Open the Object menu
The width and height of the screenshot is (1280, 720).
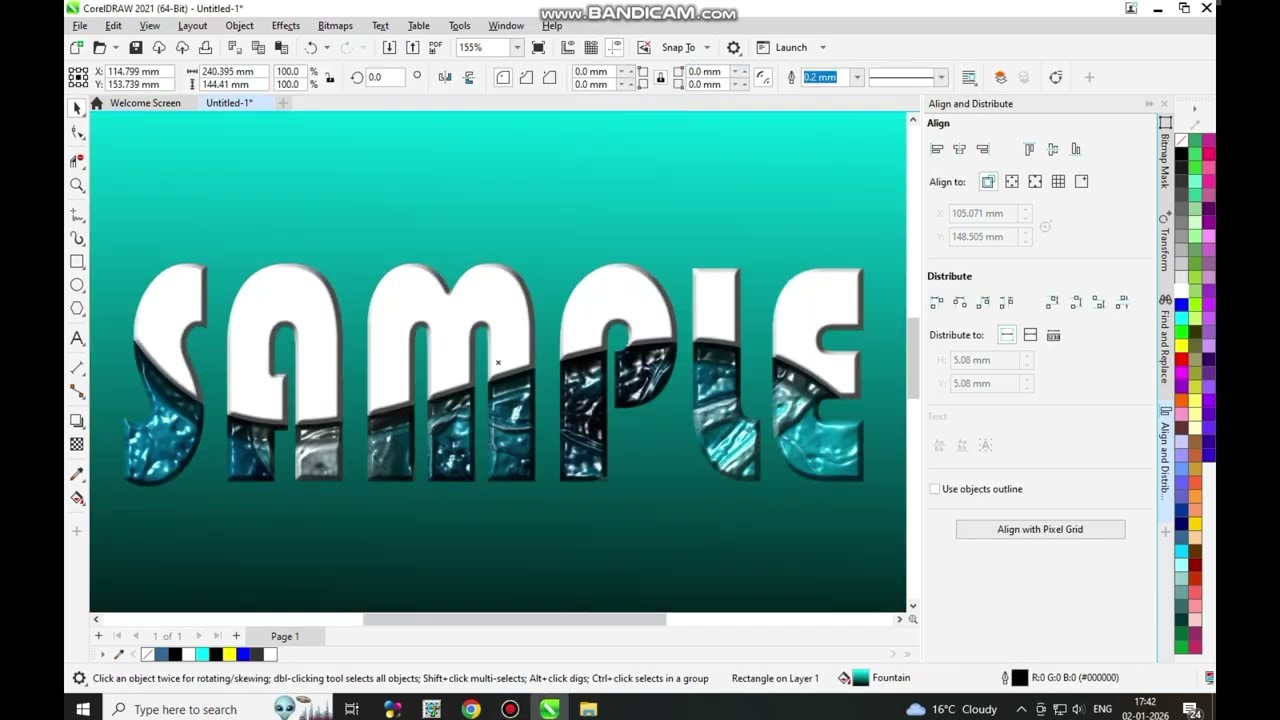239,26
